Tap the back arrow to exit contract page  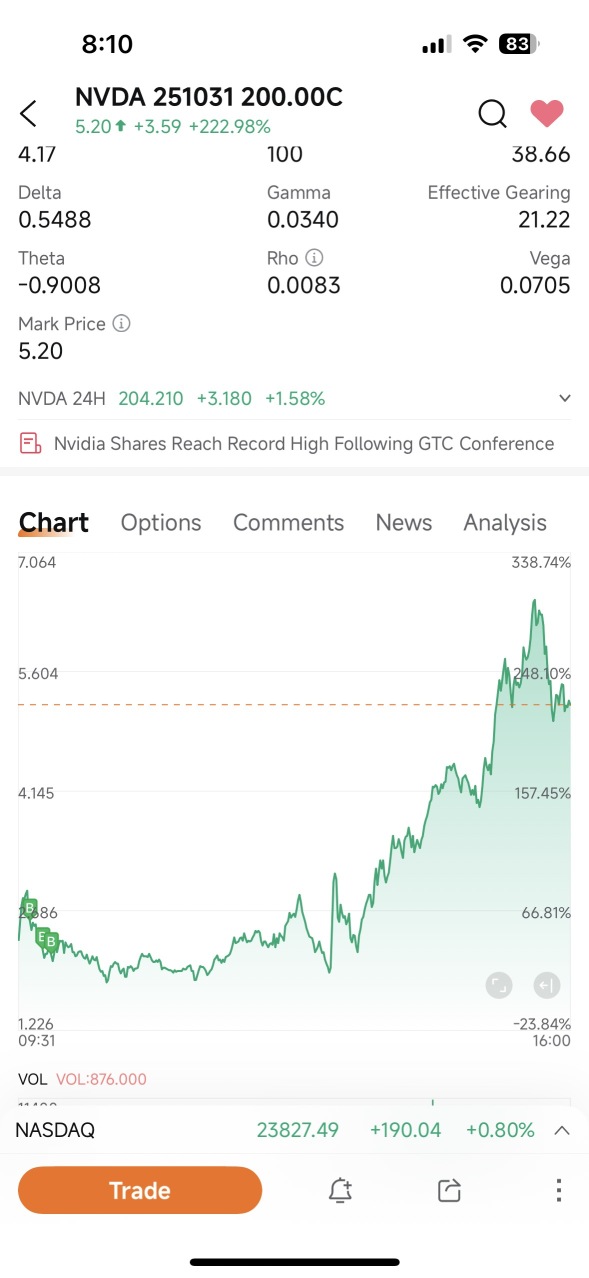coord(29,113)
